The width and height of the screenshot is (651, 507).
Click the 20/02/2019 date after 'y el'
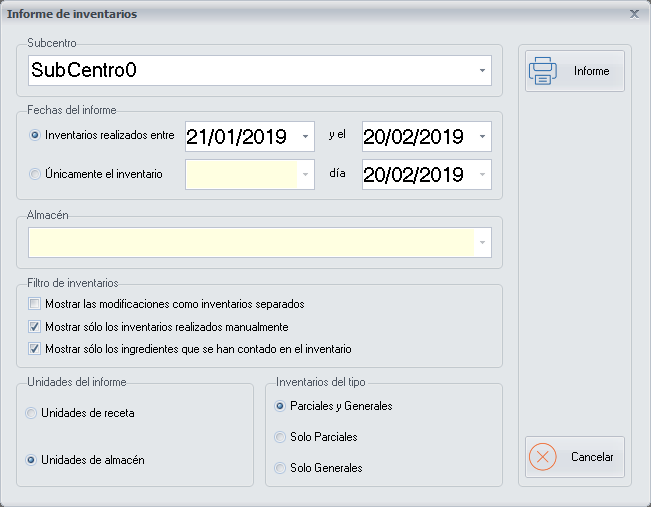(414, 137)
